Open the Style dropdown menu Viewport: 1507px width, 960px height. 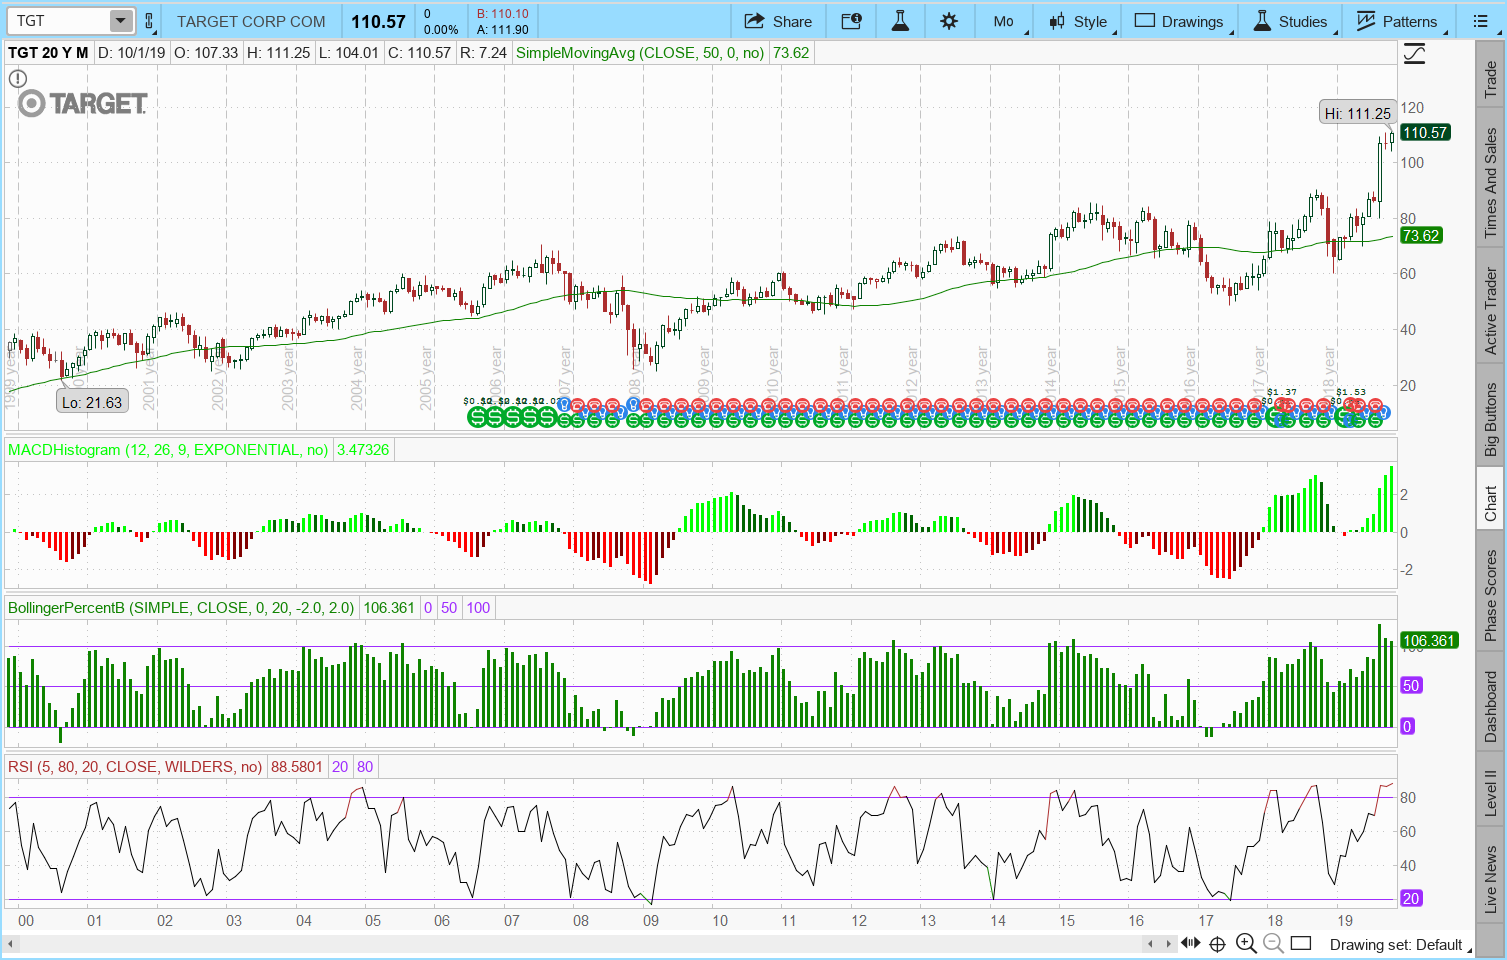tap(1079, 21)
